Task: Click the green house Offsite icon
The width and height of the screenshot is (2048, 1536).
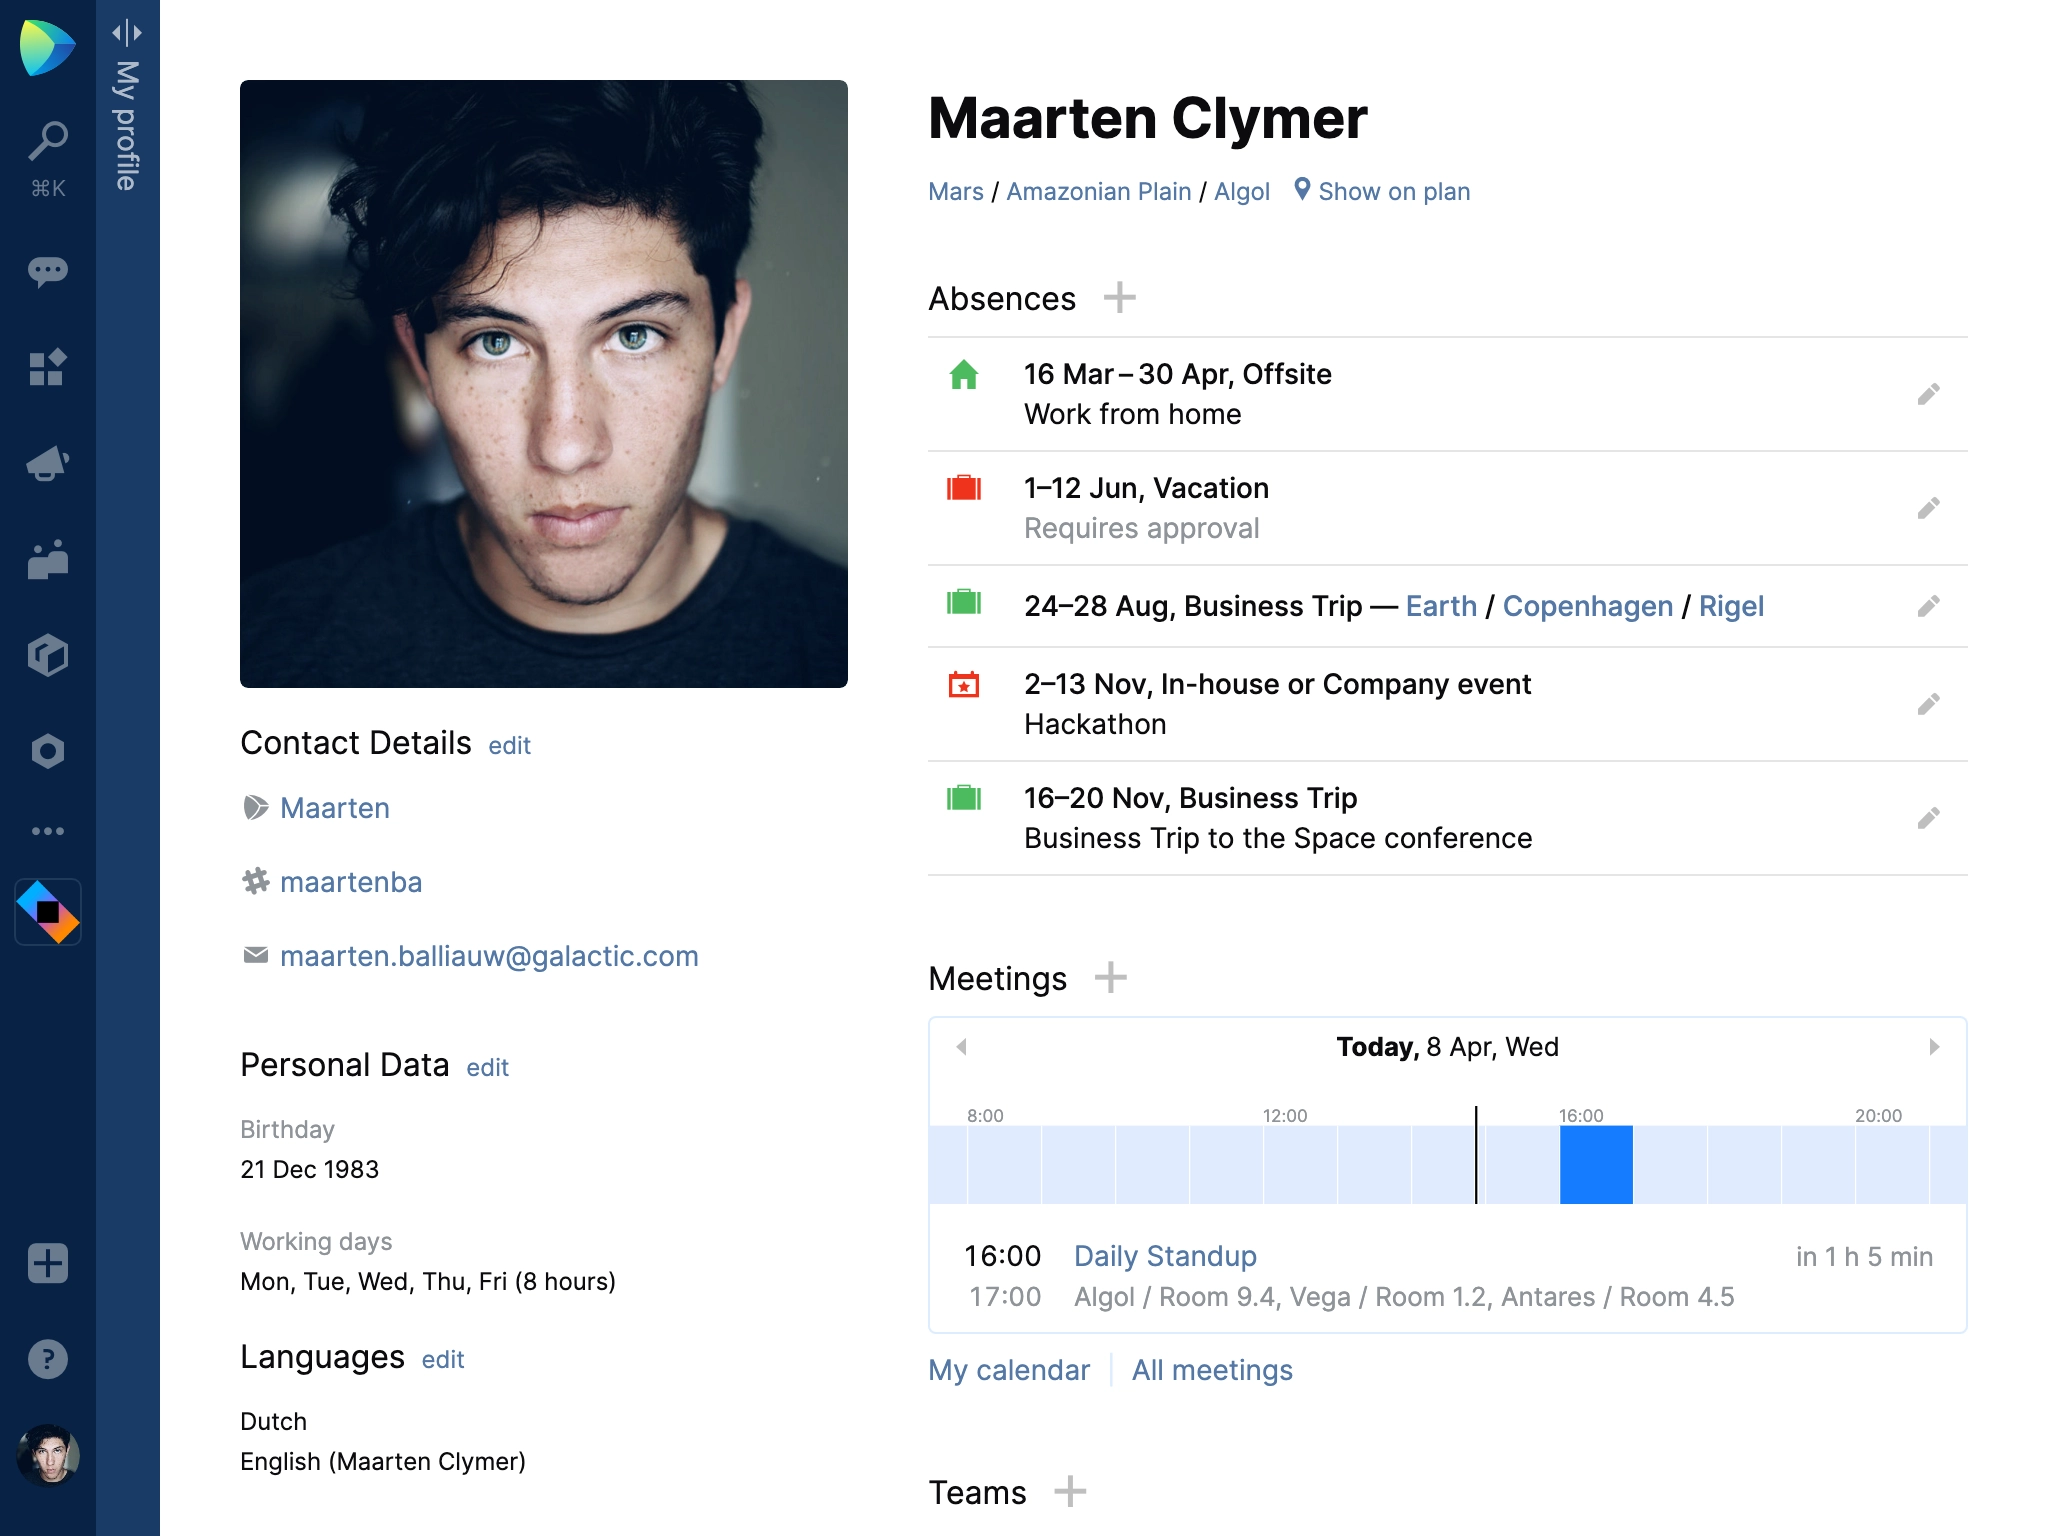Action: tap(964, 375)
